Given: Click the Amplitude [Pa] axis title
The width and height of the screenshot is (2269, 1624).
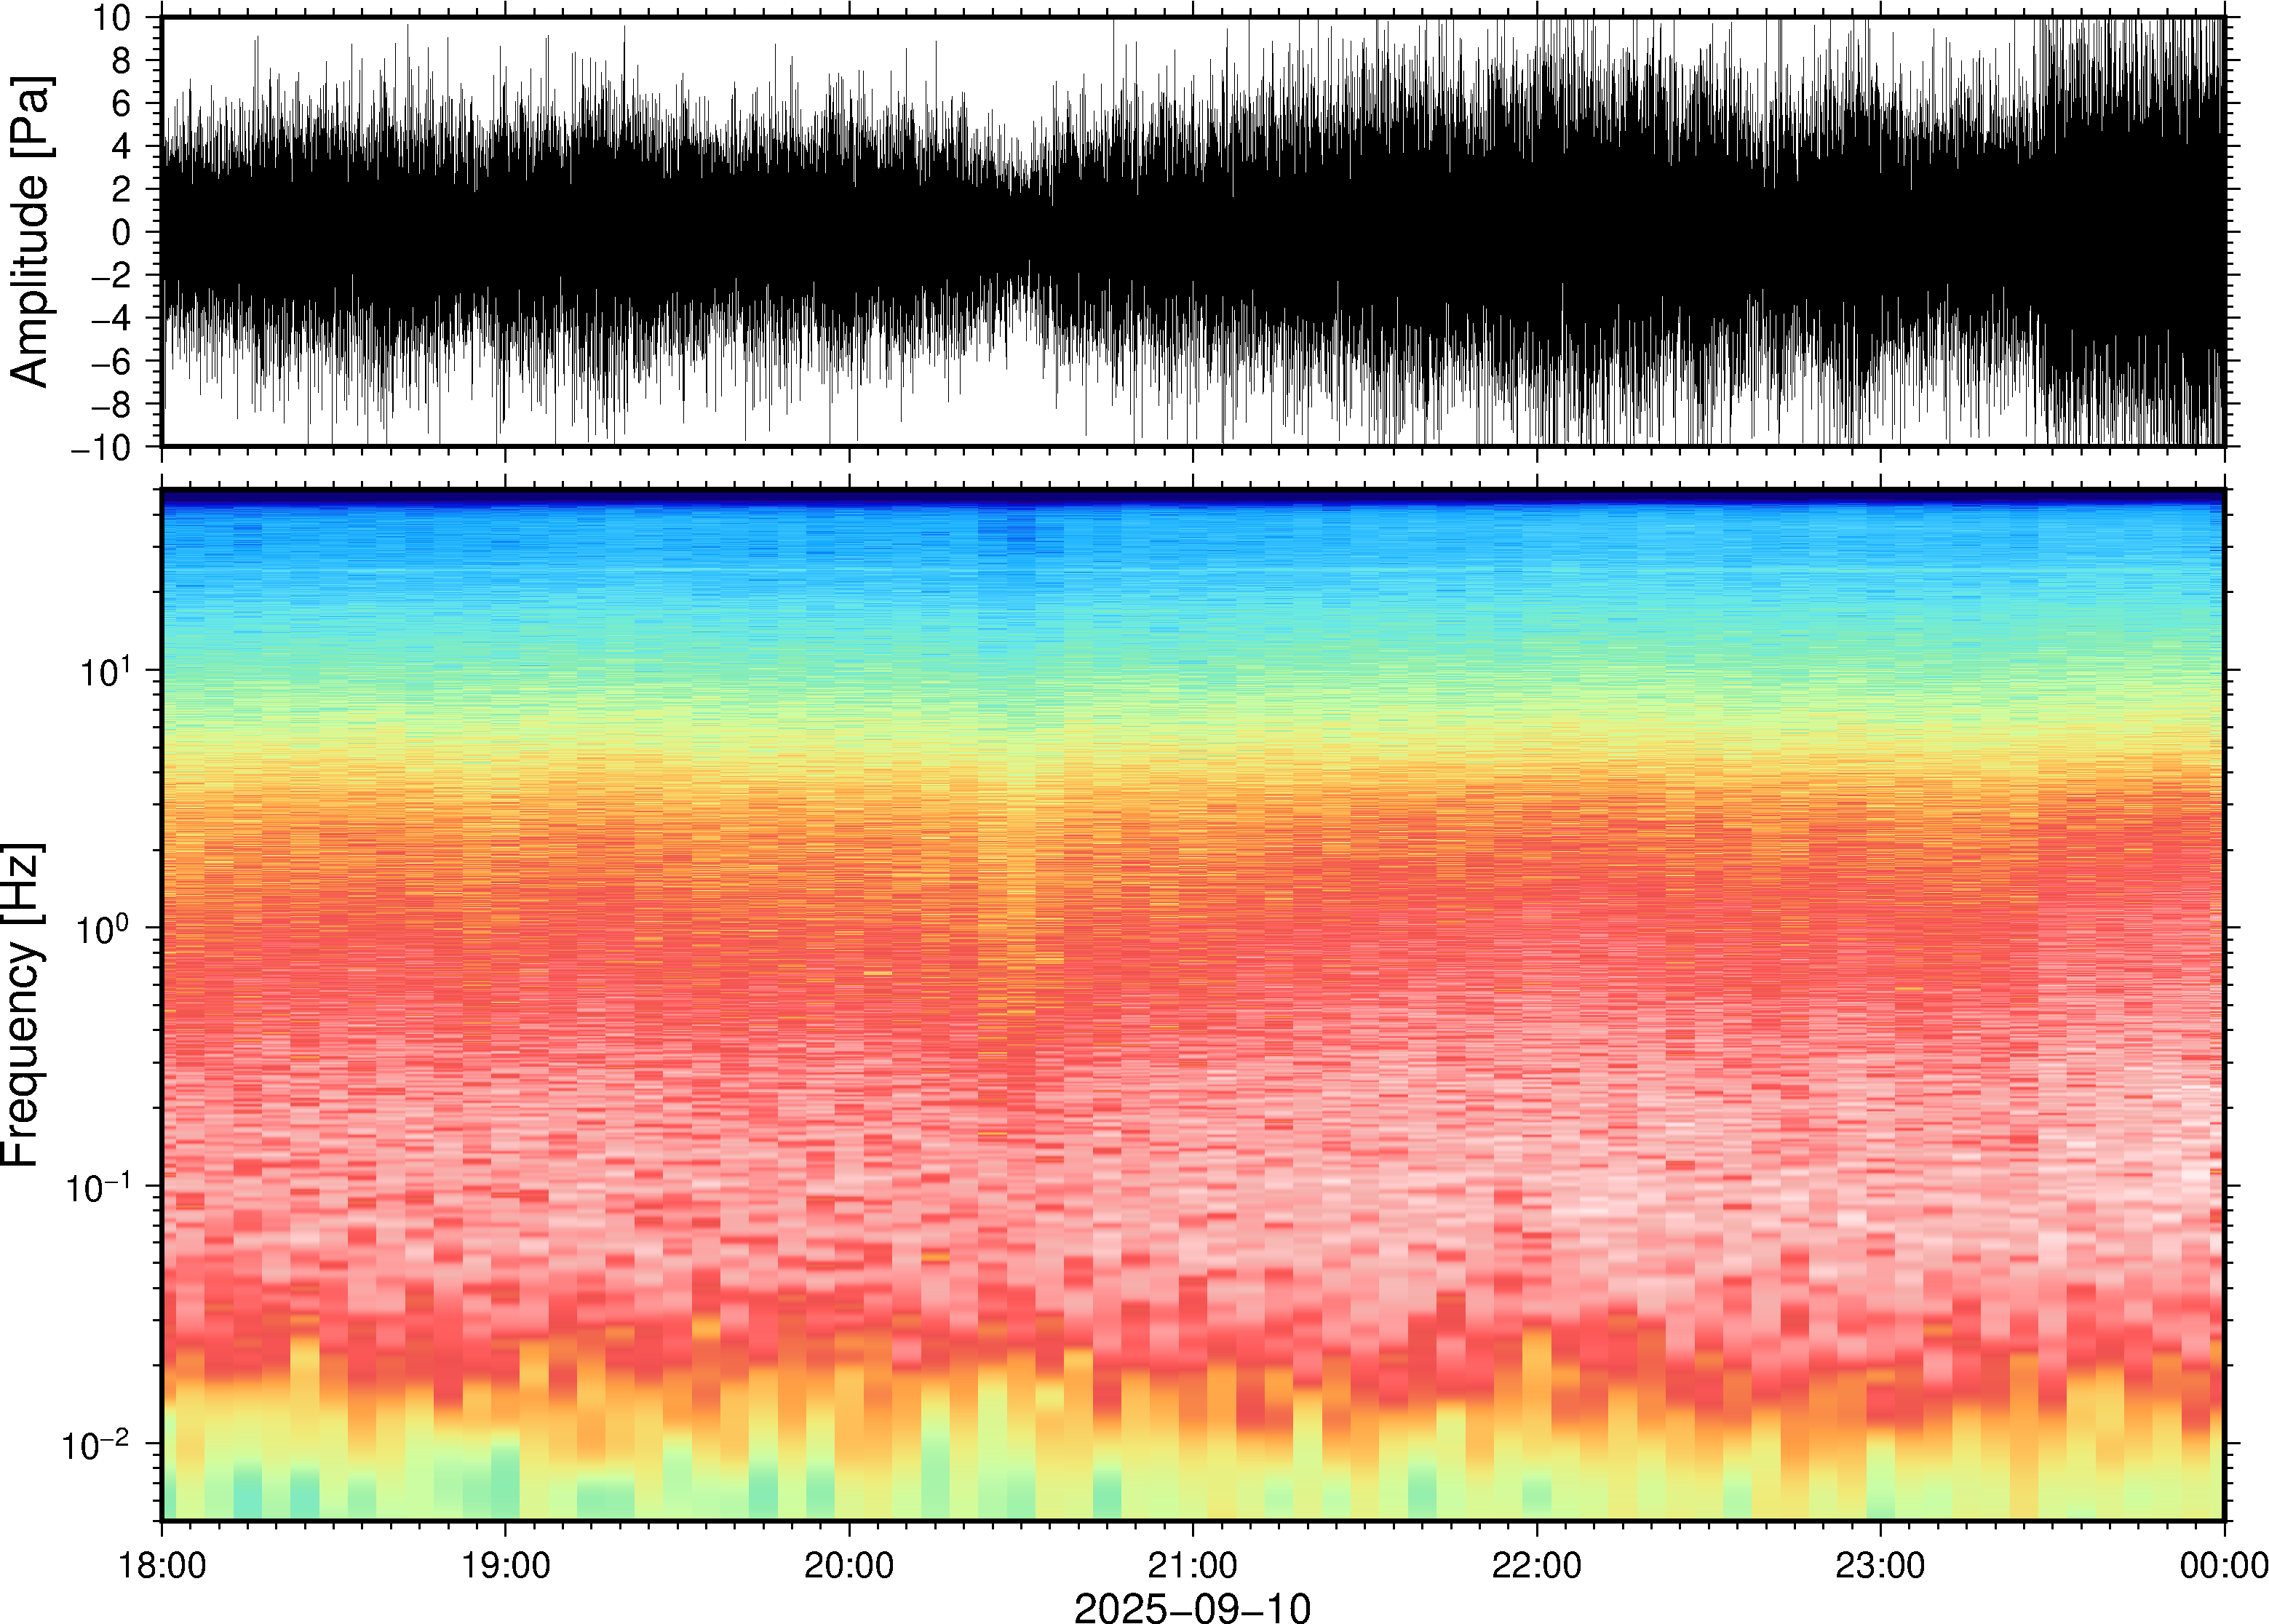Looking at the screenshot, I should pos(30,231).
